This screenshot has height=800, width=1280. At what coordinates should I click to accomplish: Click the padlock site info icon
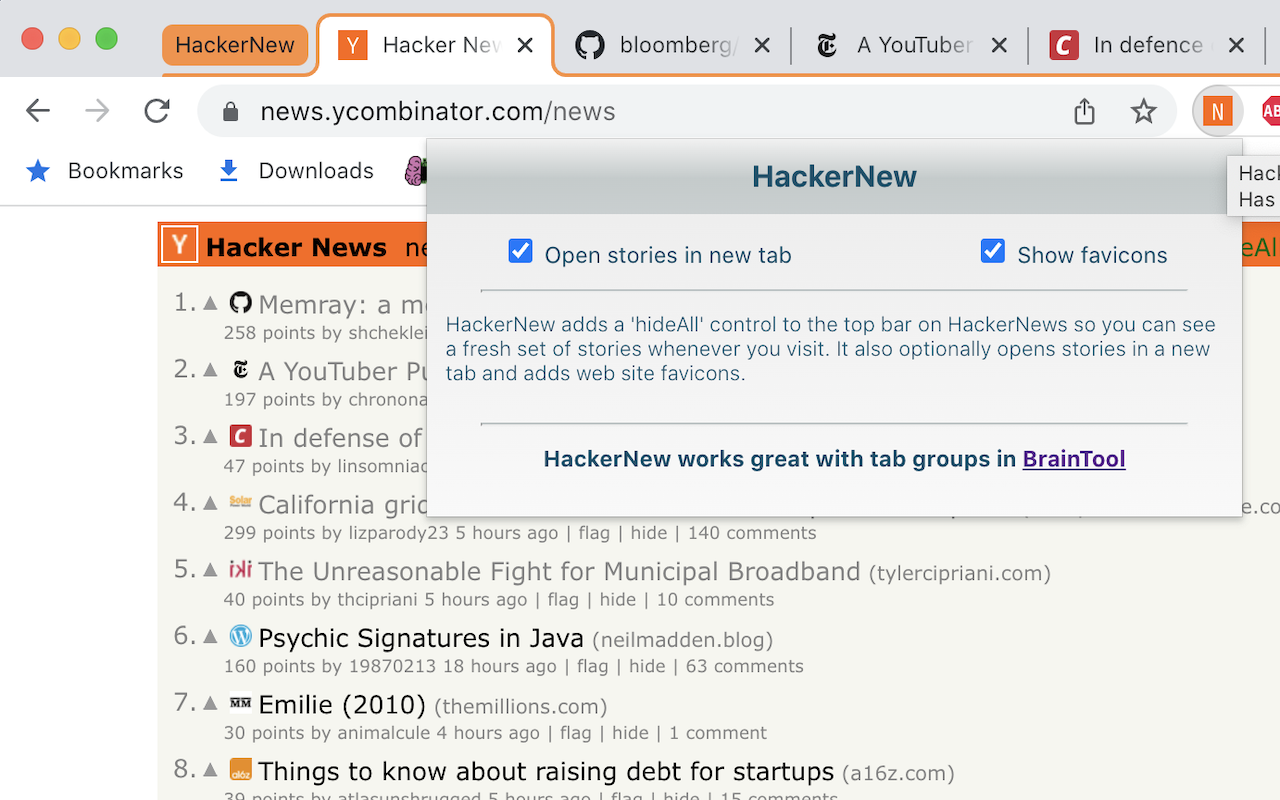(230, 112)
